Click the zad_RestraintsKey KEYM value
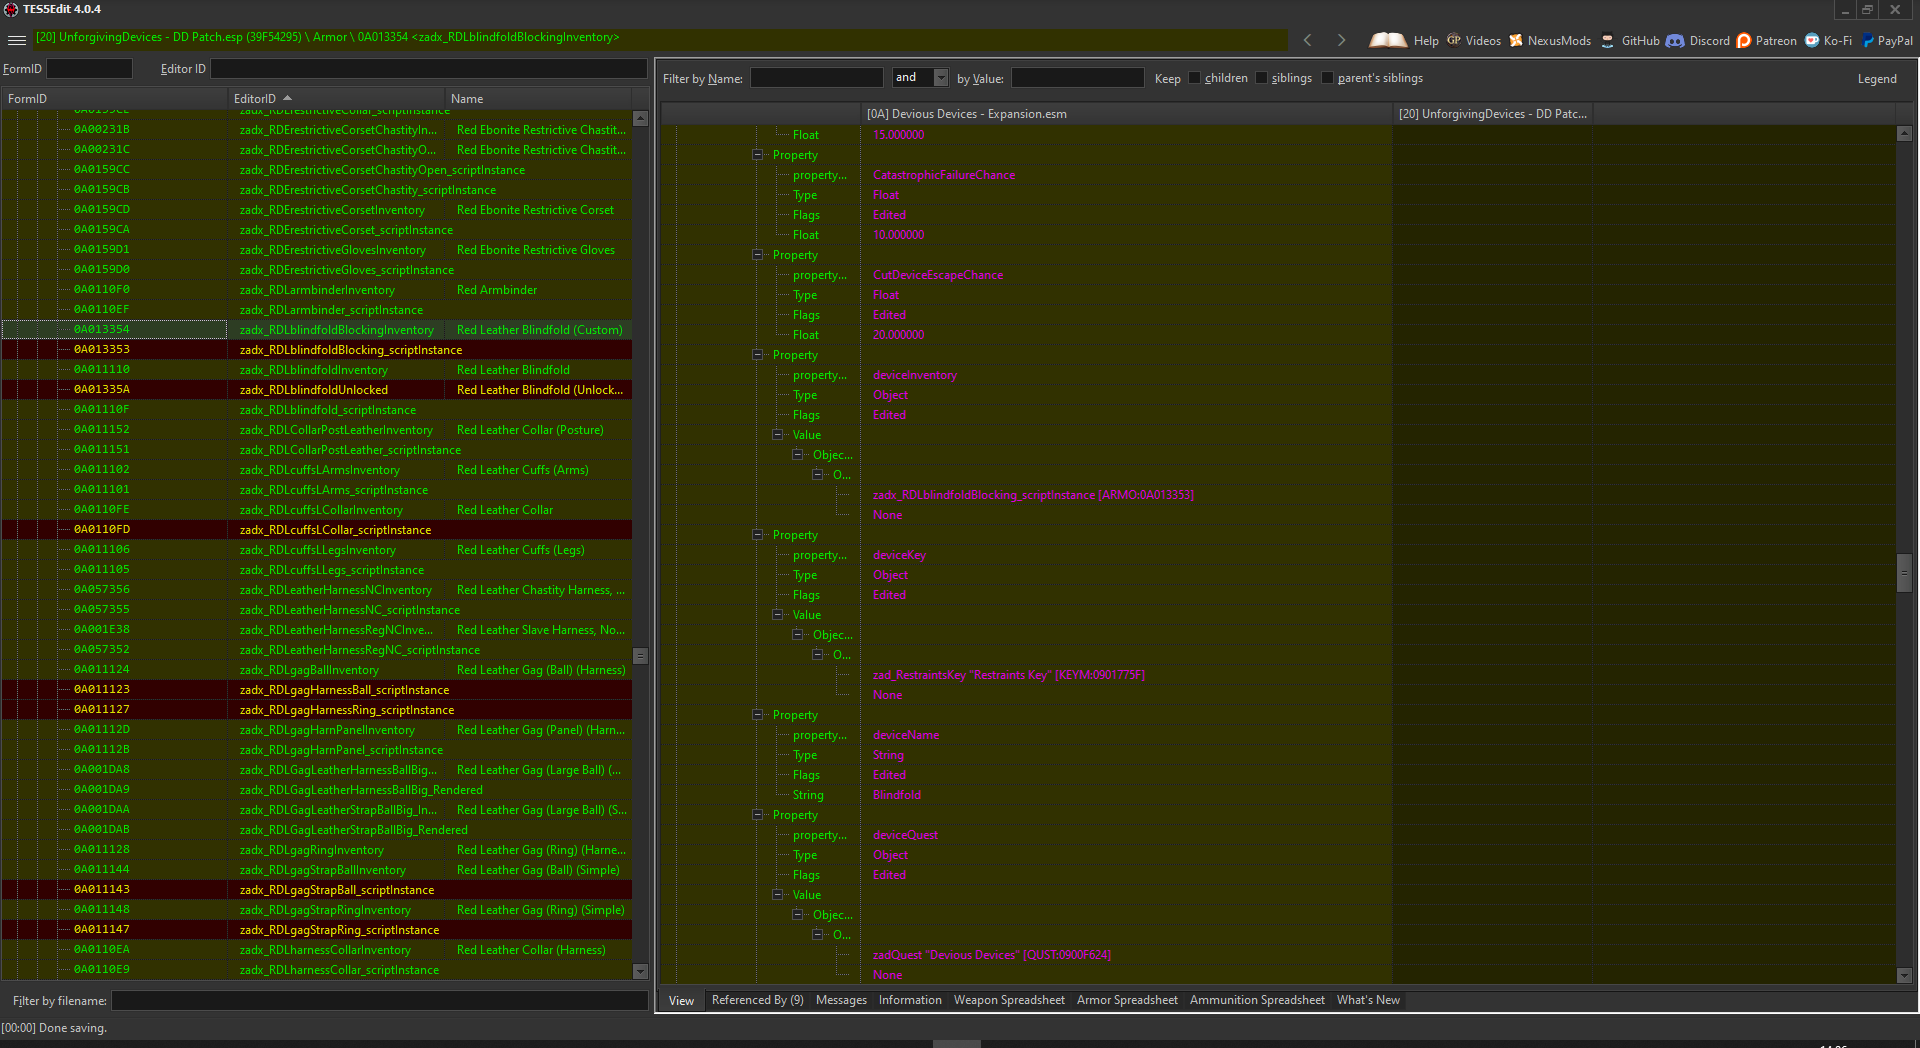This screenshot has height=1048, width=1920. [1008, 675]
